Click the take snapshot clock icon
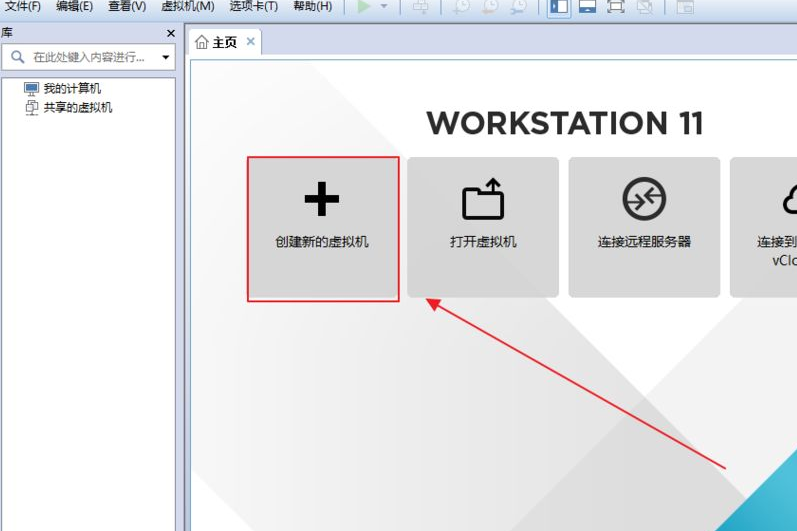Screen dimensions: 797x531 click(x=461, y=7)
